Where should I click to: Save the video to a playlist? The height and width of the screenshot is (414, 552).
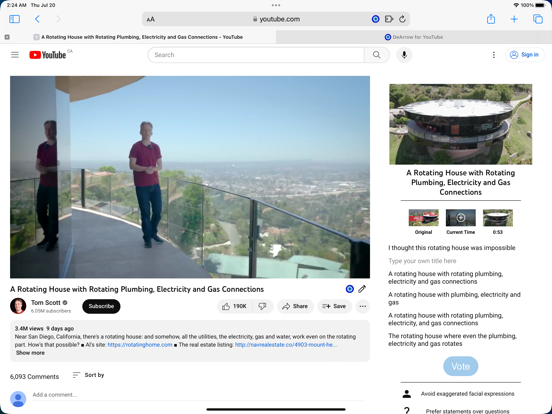click(x=334, y=306)
